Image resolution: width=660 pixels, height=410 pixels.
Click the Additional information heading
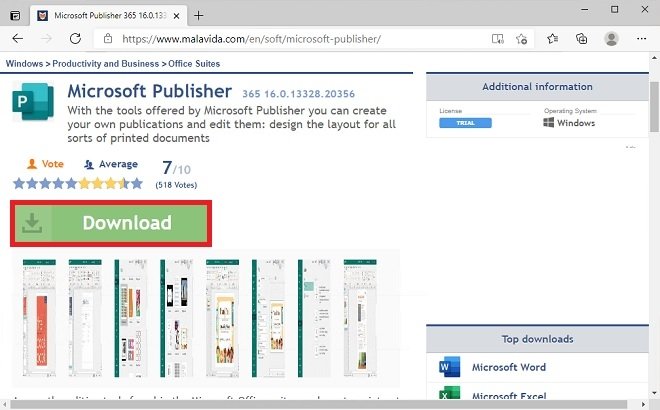pyautogui.click(x=537, y=87)
